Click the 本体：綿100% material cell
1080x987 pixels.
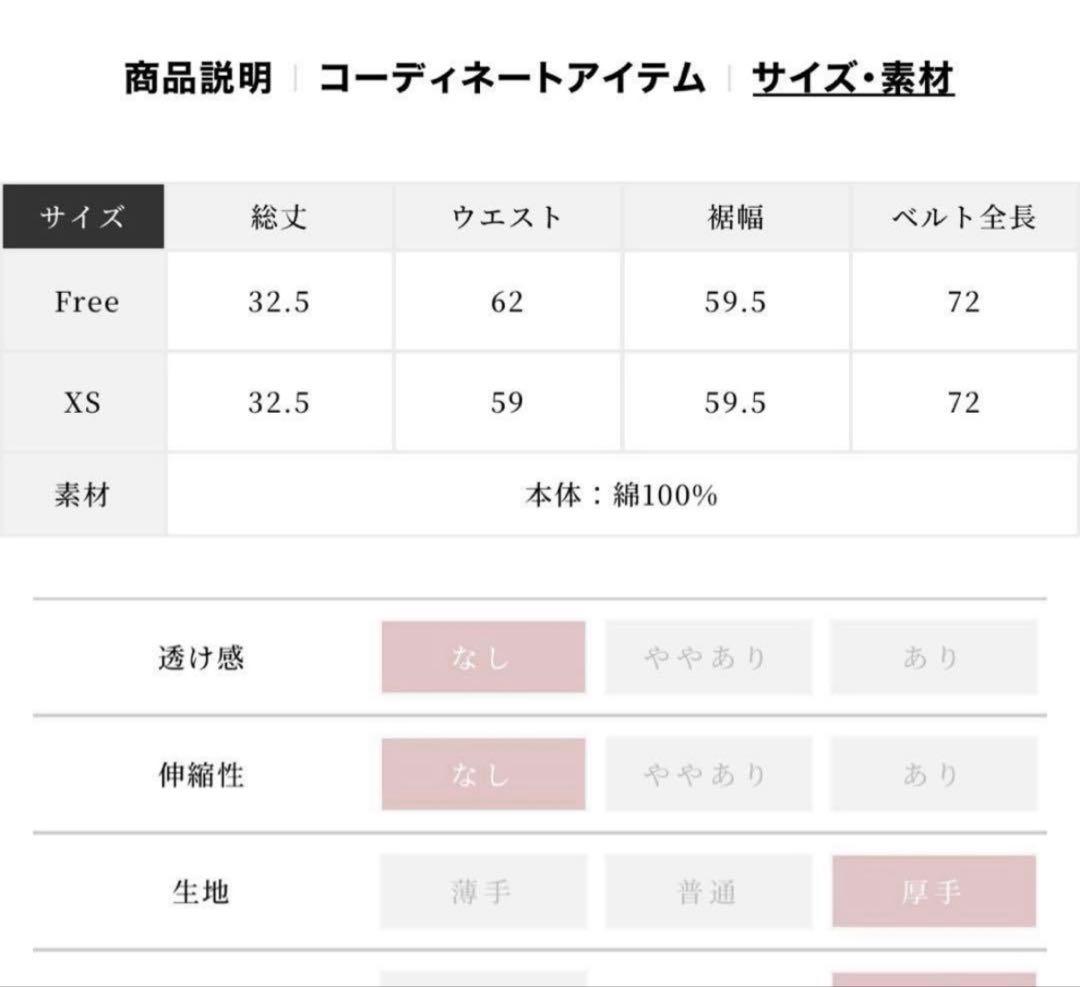(x=621, y=495)
